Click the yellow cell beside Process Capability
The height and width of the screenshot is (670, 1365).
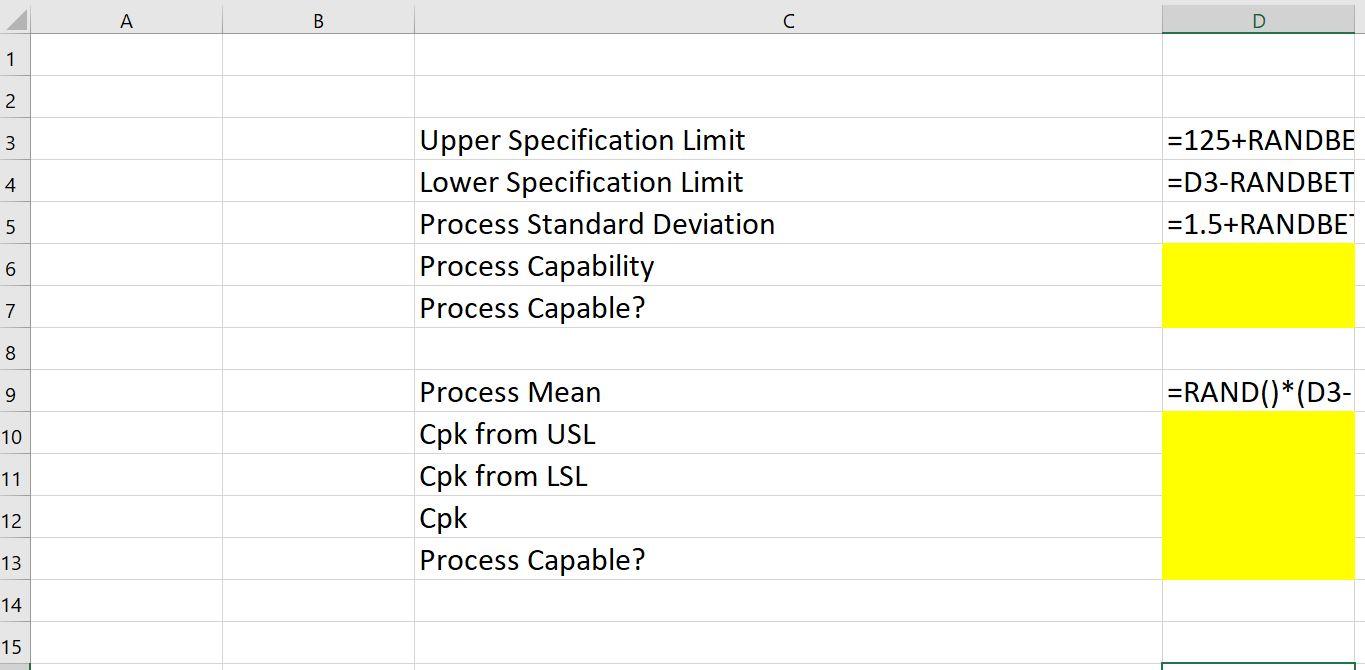(1257, 266)
